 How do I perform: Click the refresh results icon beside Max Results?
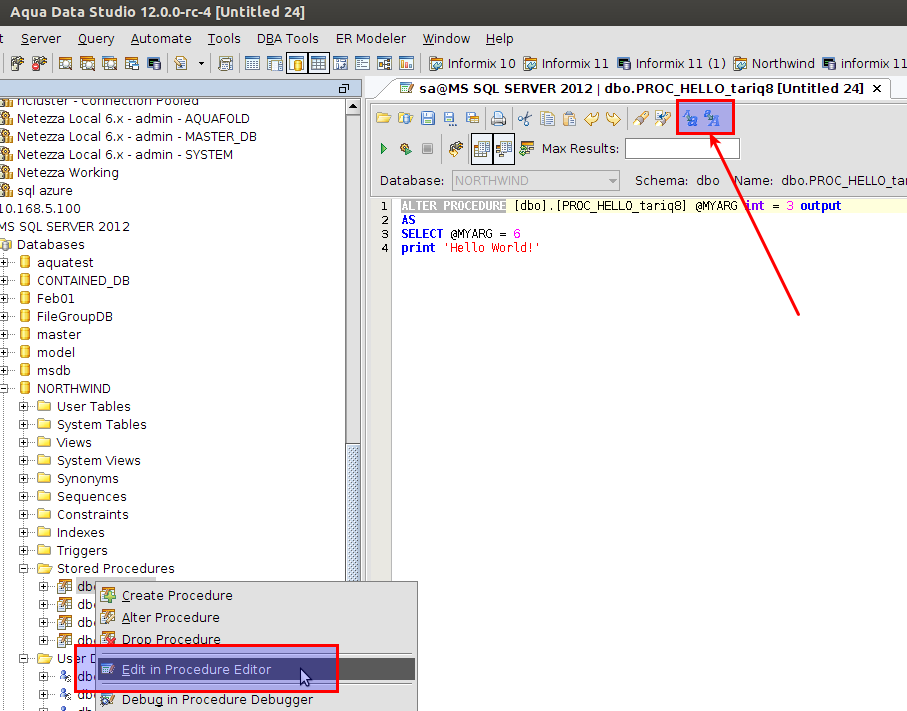click(x=526, y=149)
